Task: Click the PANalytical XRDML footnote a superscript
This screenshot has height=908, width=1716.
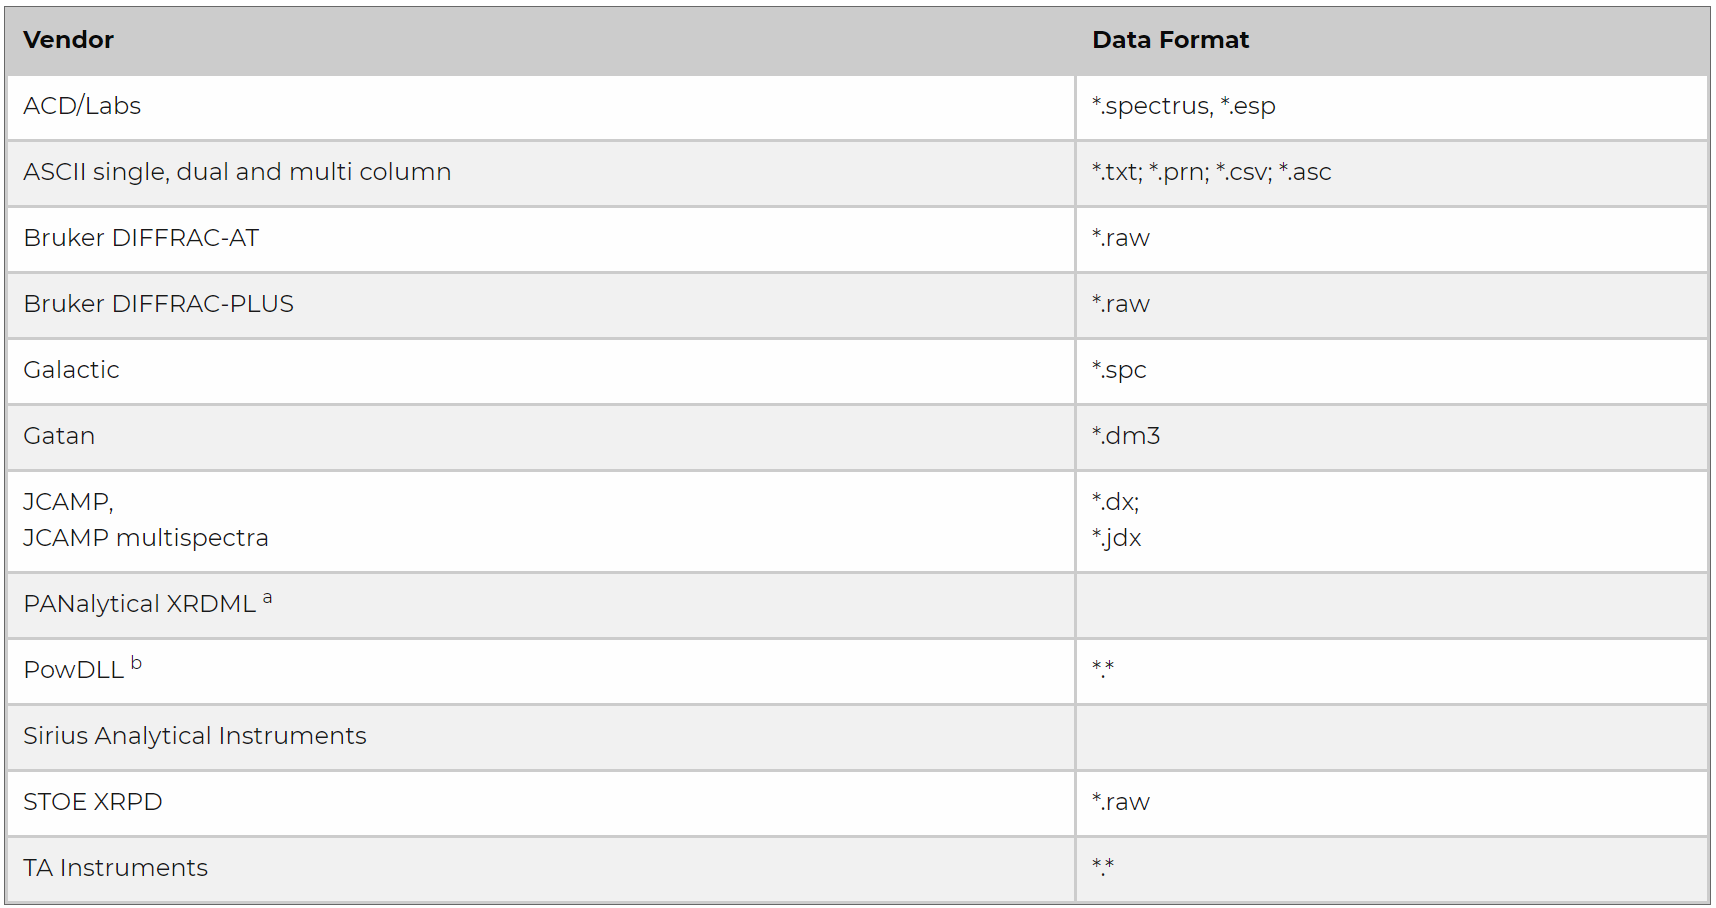Action: coord(267,598)
